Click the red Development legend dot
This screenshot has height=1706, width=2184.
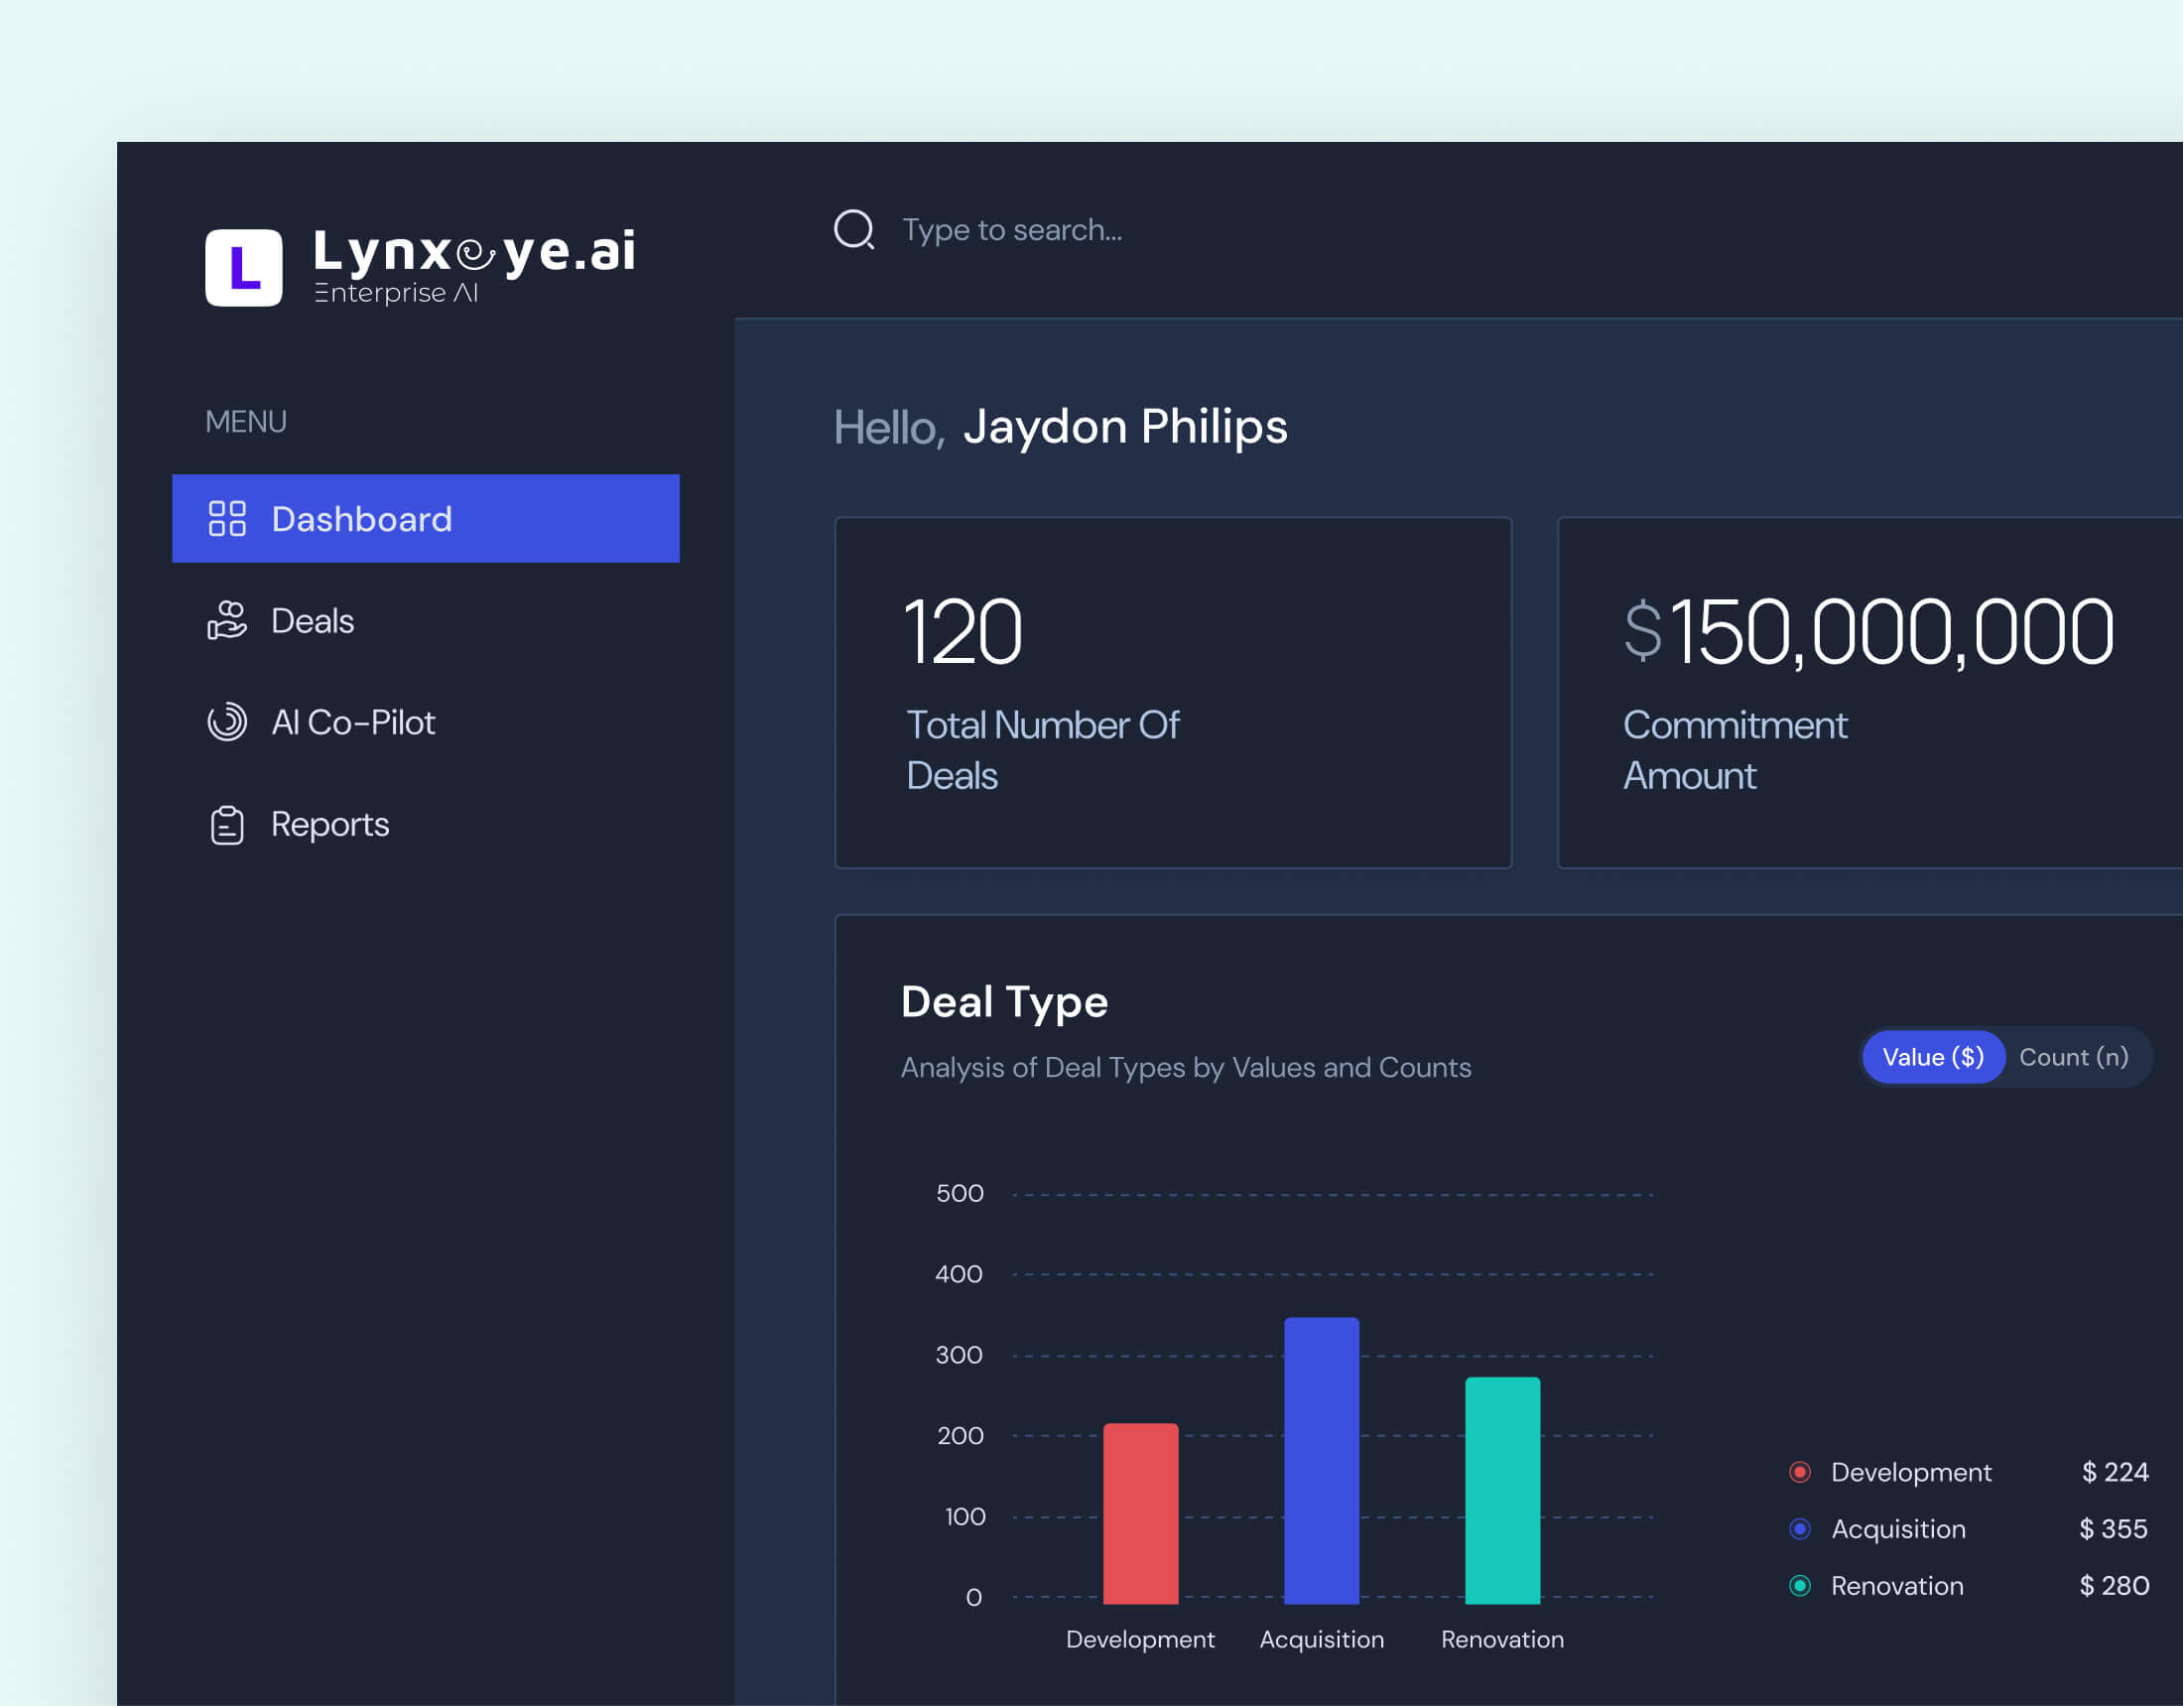(x=1800, y=1471)
